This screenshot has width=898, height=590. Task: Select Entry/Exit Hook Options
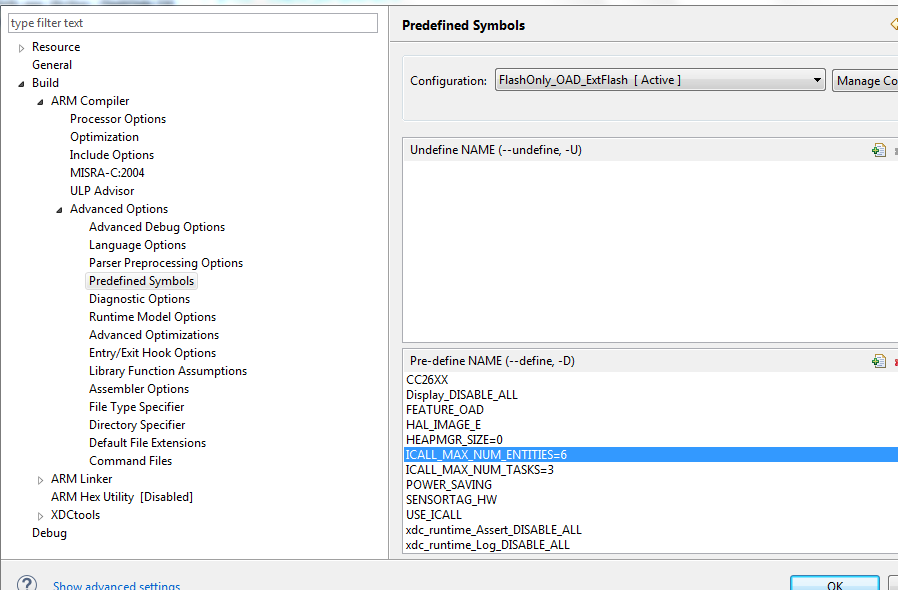pyautogui.click(x=152, y=353)
